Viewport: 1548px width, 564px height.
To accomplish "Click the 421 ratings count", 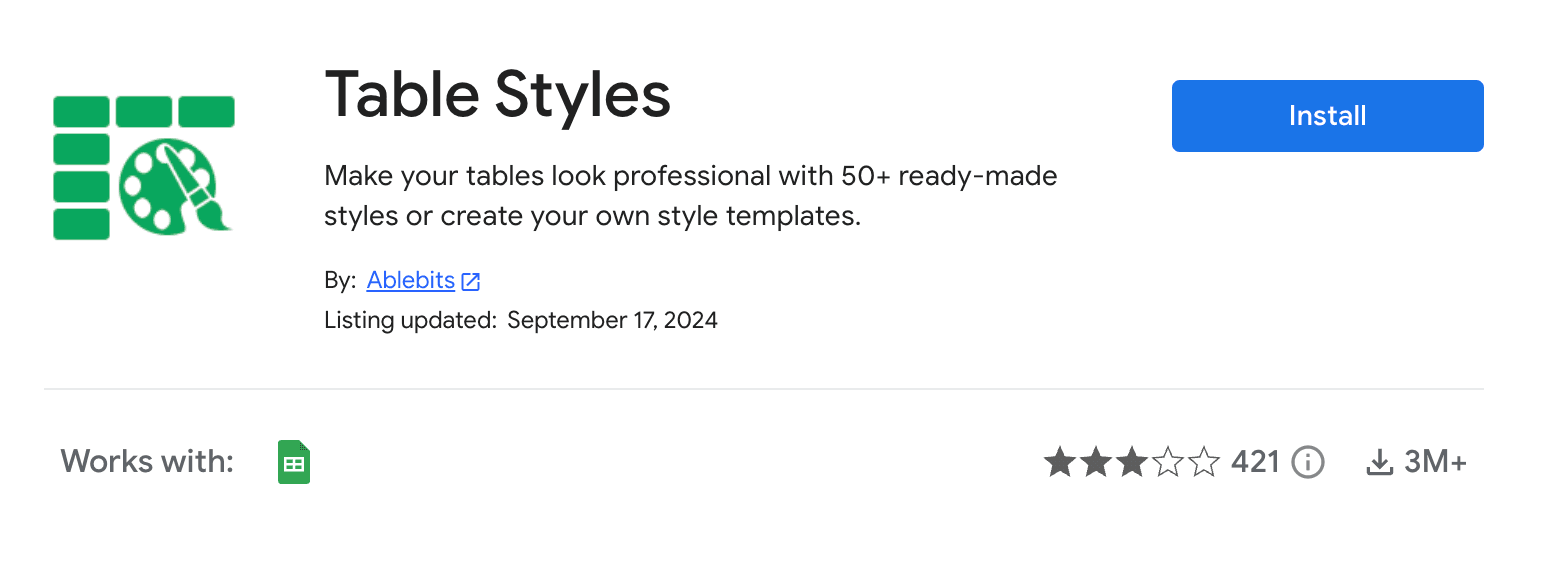I will click(1256, 462).
